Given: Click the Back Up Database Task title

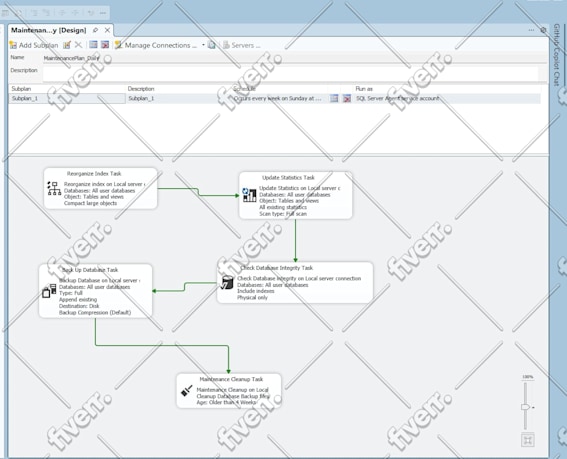Looking at the screenshot, I should click(x=90, y=270).
